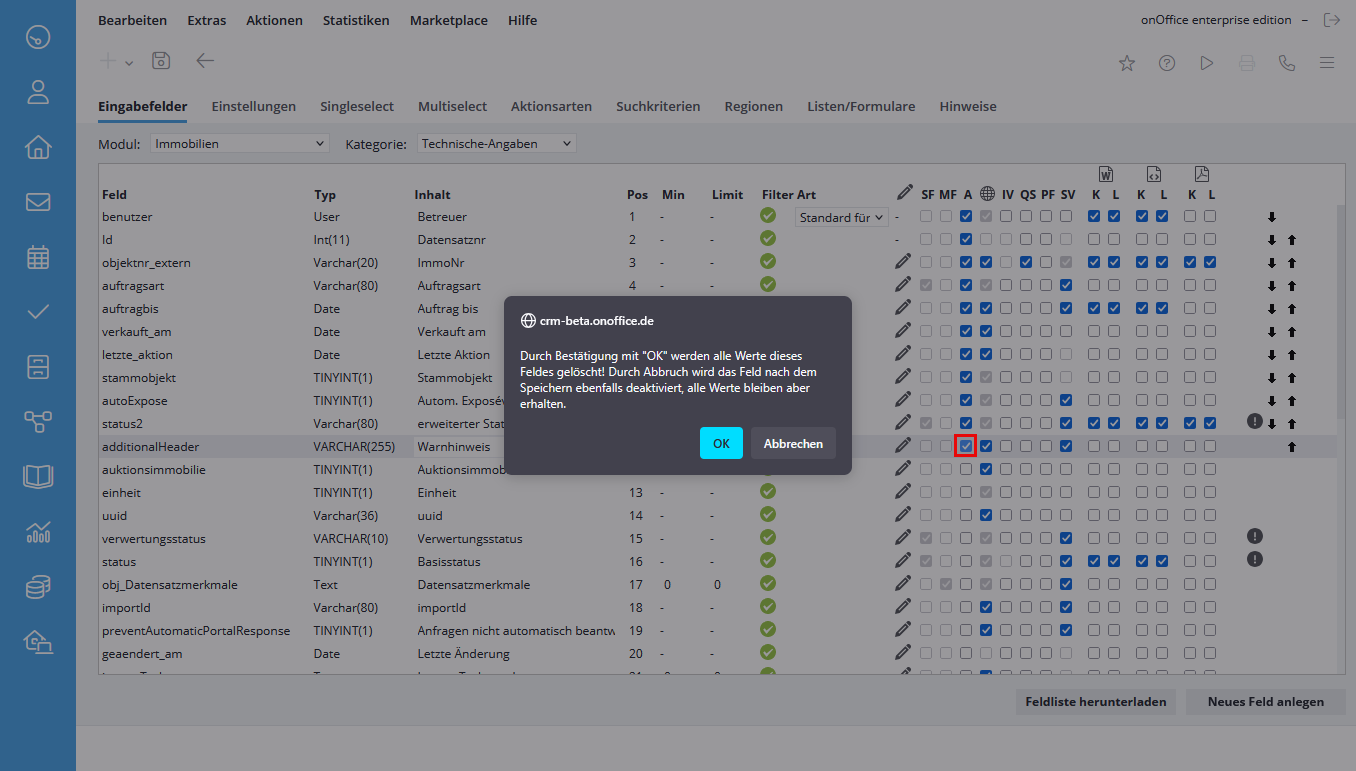Click the edit pencil for objektnr_extern row
The width and height of the screenshot is (1356, 771).
coord(904,262)
